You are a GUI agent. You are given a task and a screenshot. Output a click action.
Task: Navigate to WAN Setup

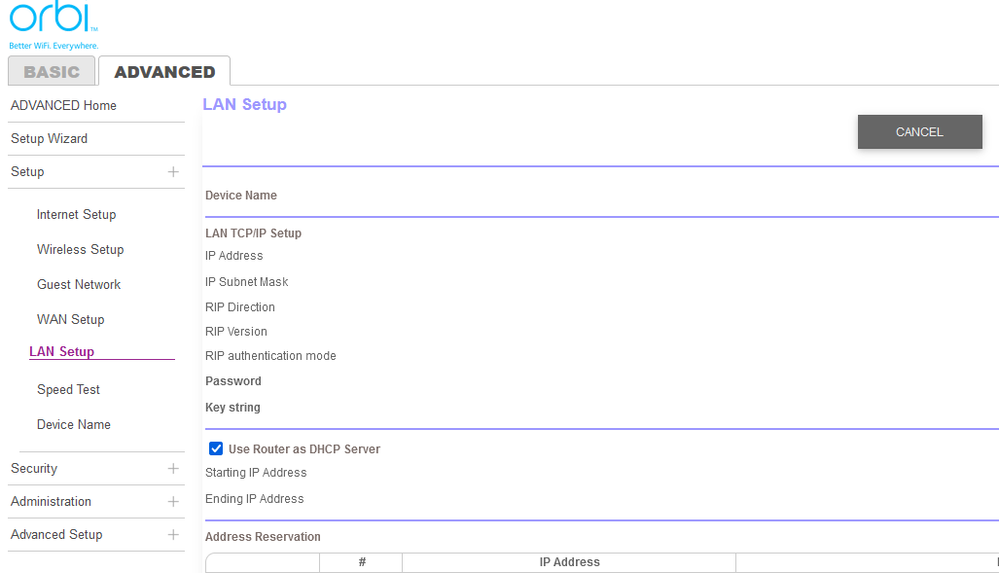pos(70,319)
